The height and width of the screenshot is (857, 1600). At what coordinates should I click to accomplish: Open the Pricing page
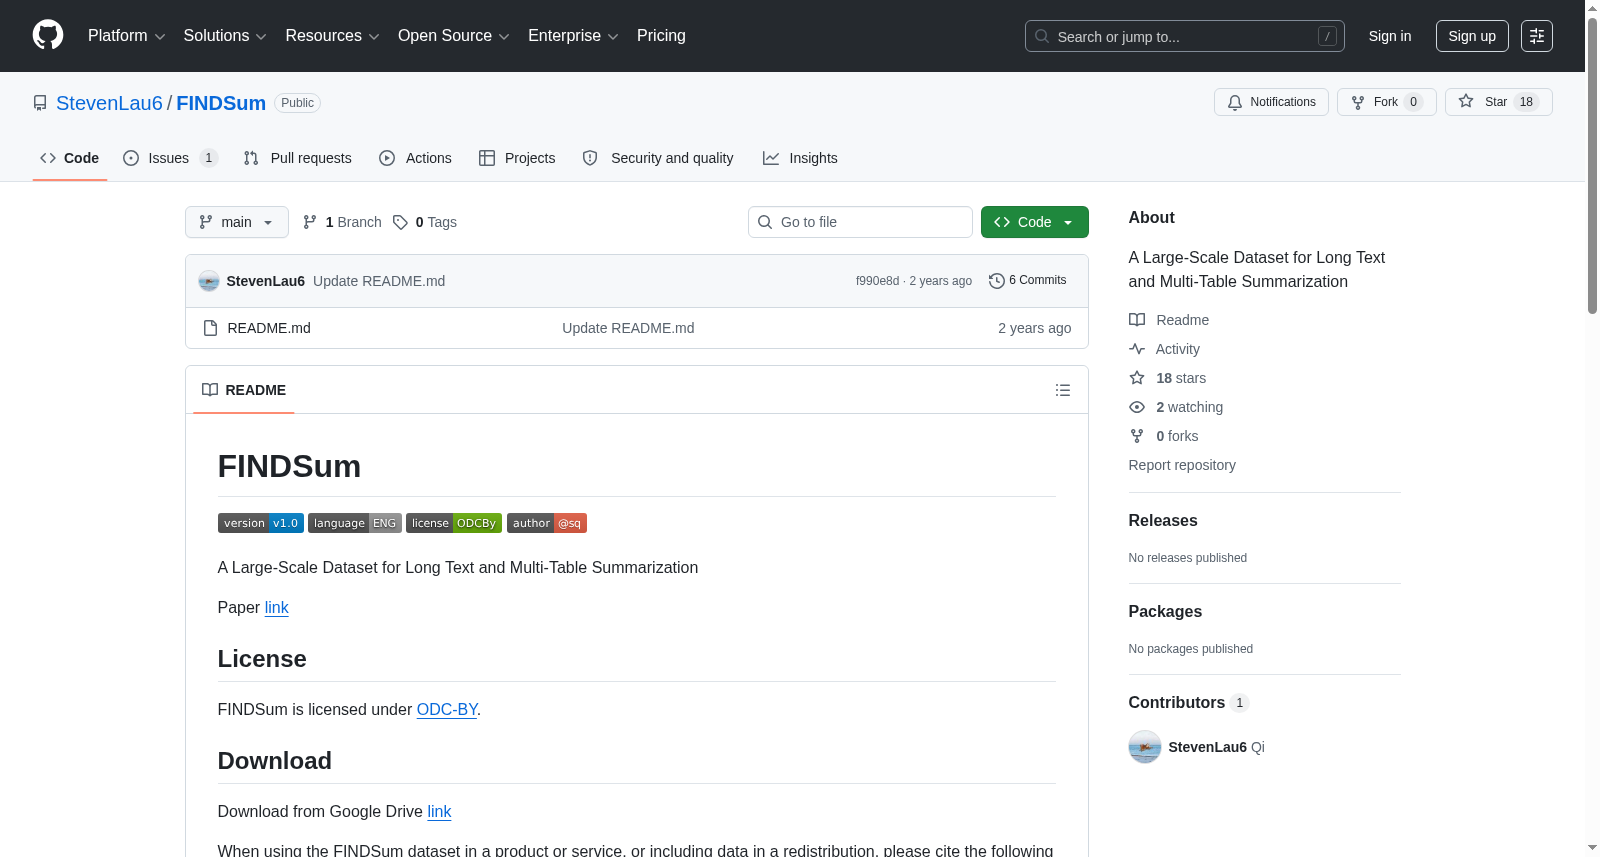click(661, 36)
